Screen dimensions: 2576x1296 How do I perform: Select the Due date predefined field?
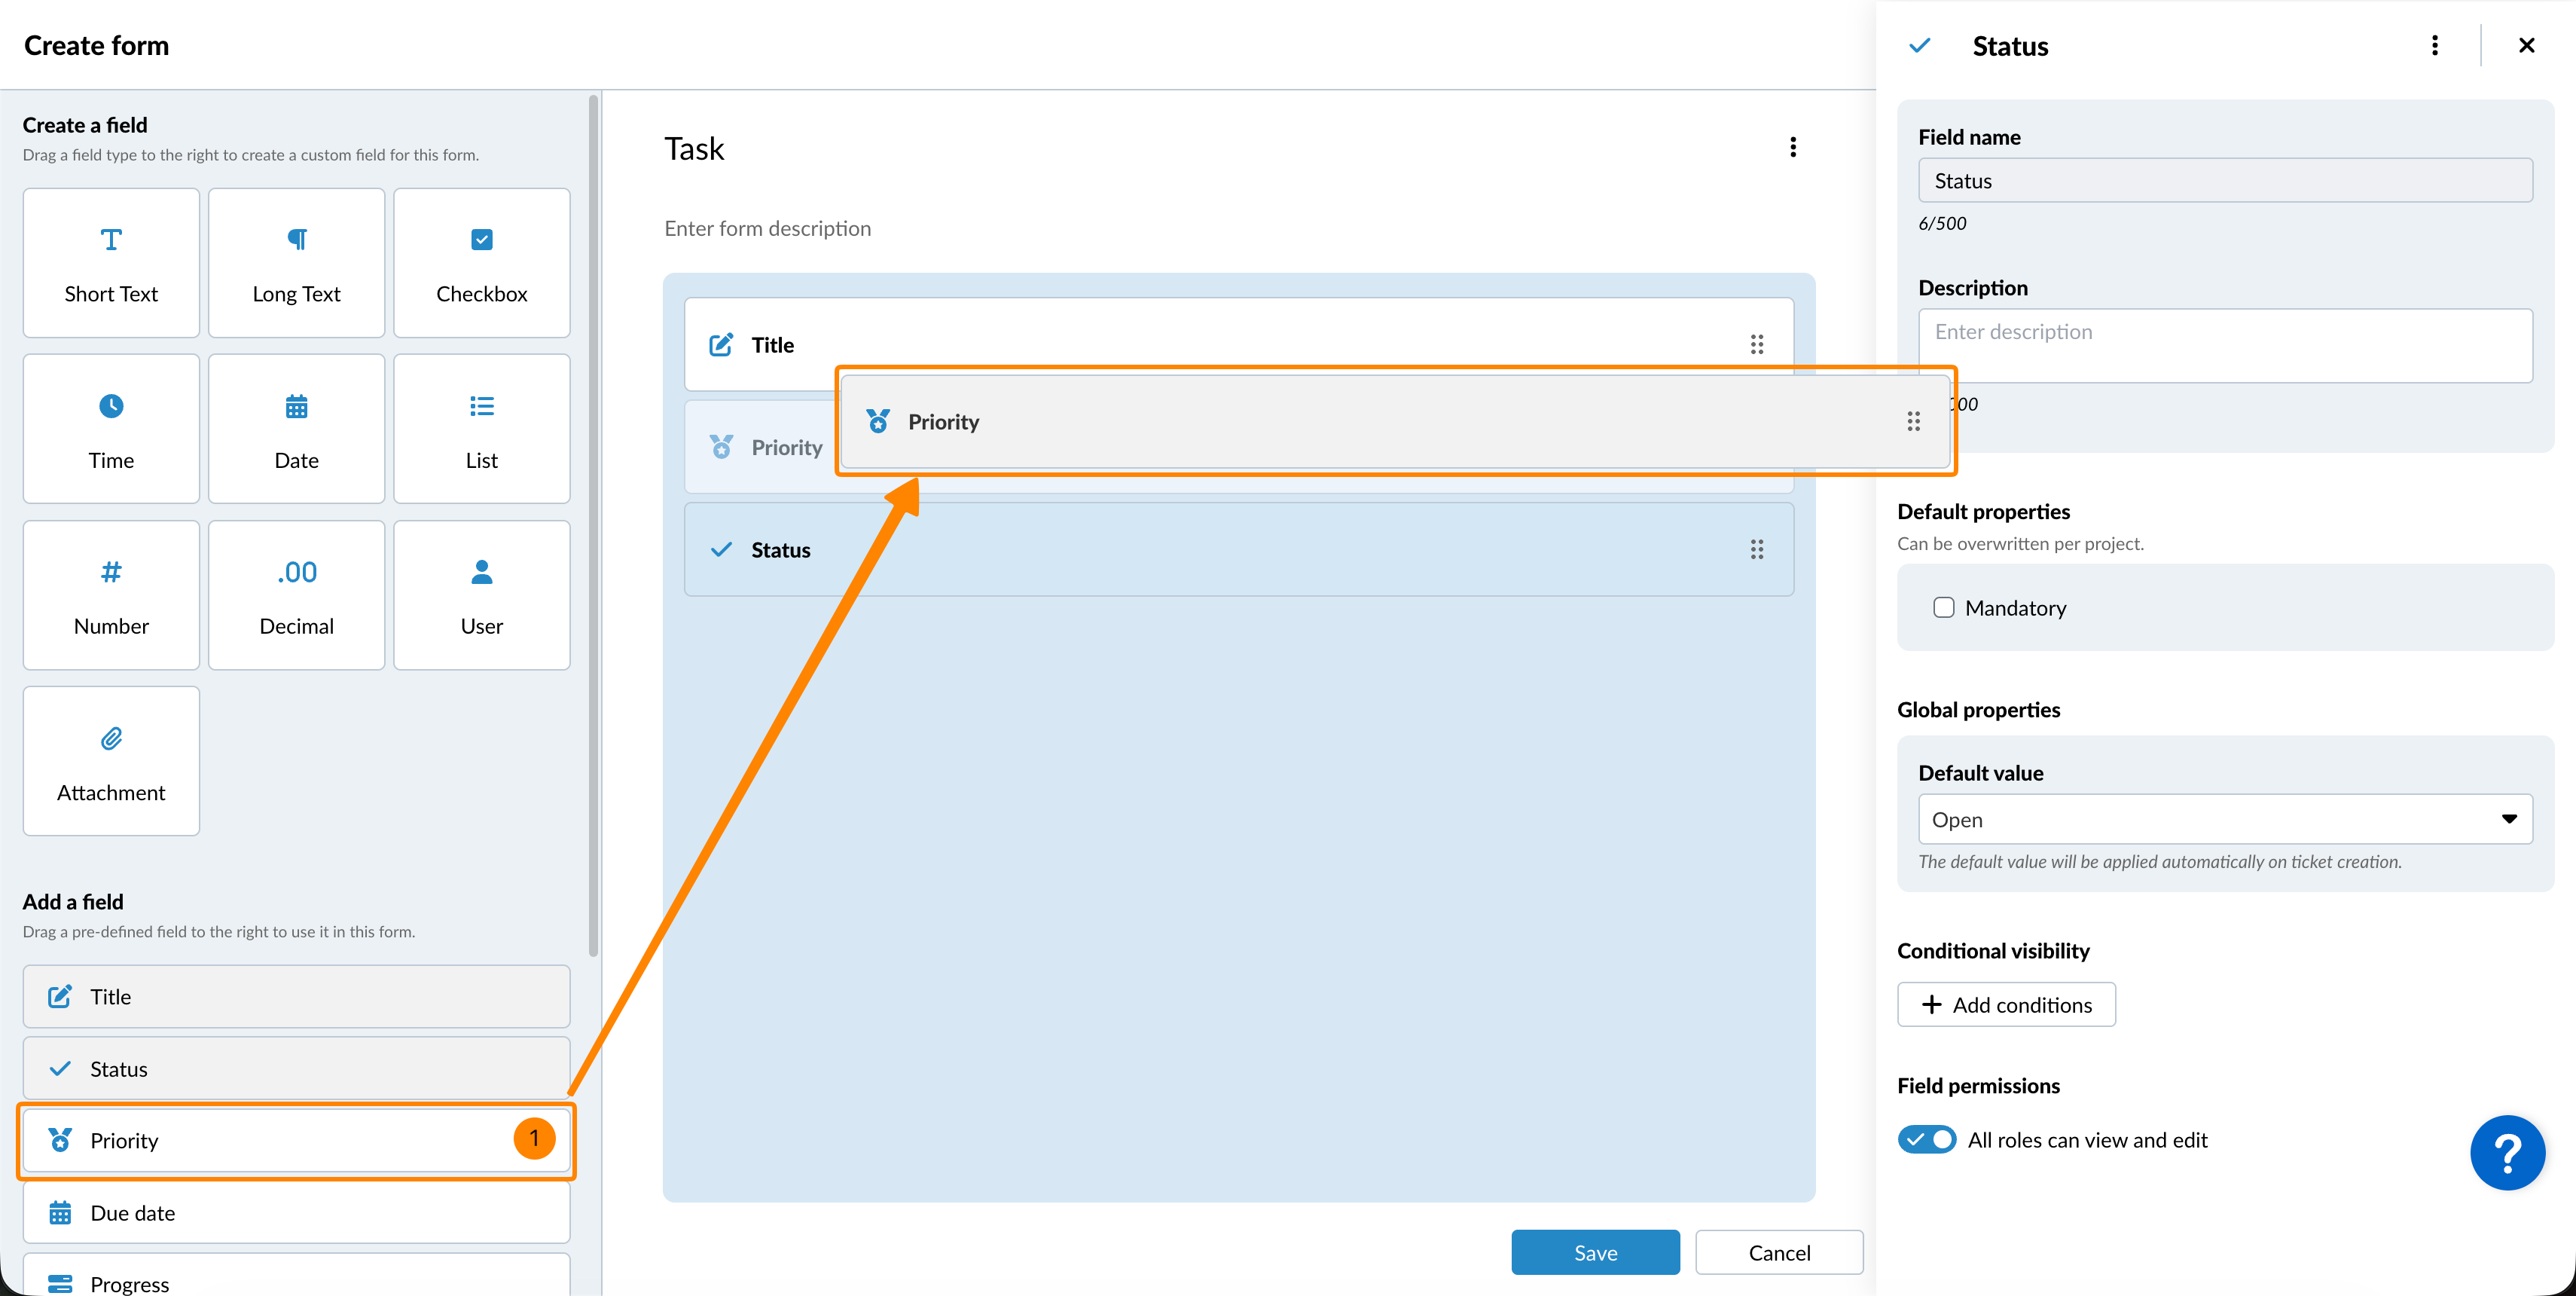(x=296, y=1213)
